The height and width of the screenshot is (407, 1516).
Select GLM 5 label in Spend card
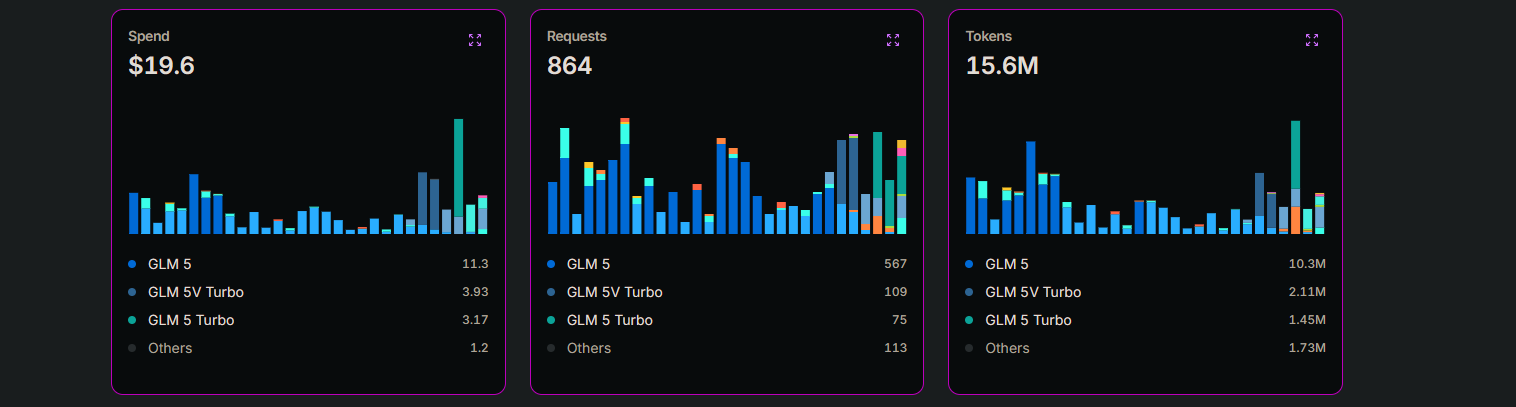[169, 264]
